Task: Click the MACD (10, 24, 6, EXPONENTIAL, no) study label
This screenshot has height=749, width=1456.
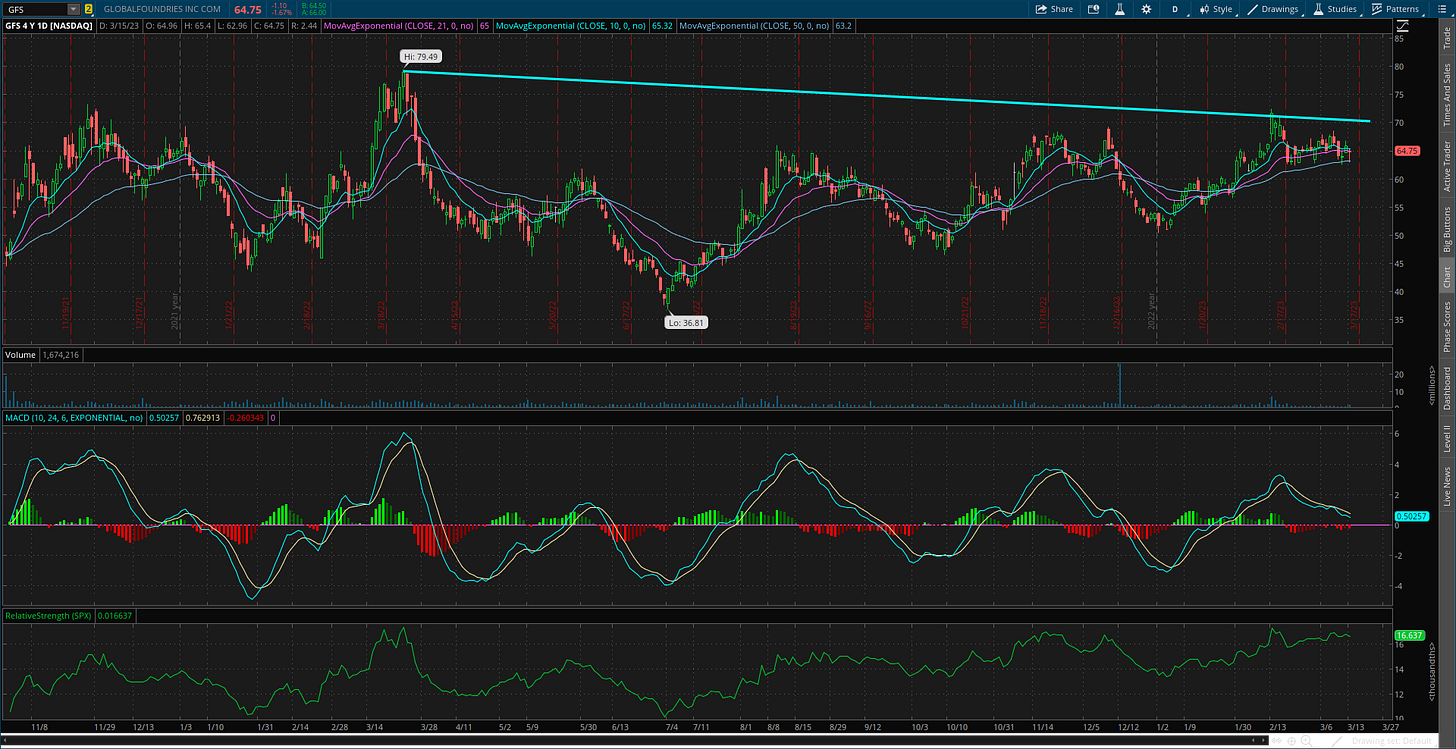Action: click(73, 417)
